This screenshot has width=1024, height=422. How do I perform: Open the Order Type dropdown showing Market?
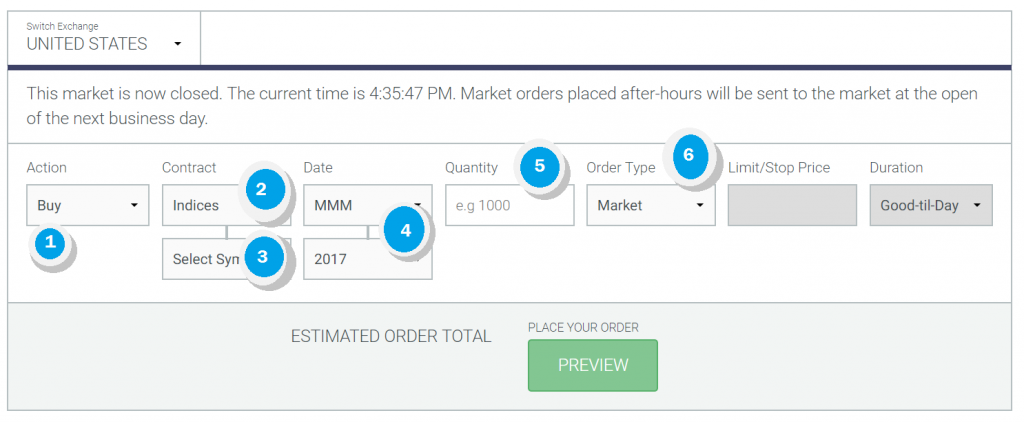coord(651,205)
